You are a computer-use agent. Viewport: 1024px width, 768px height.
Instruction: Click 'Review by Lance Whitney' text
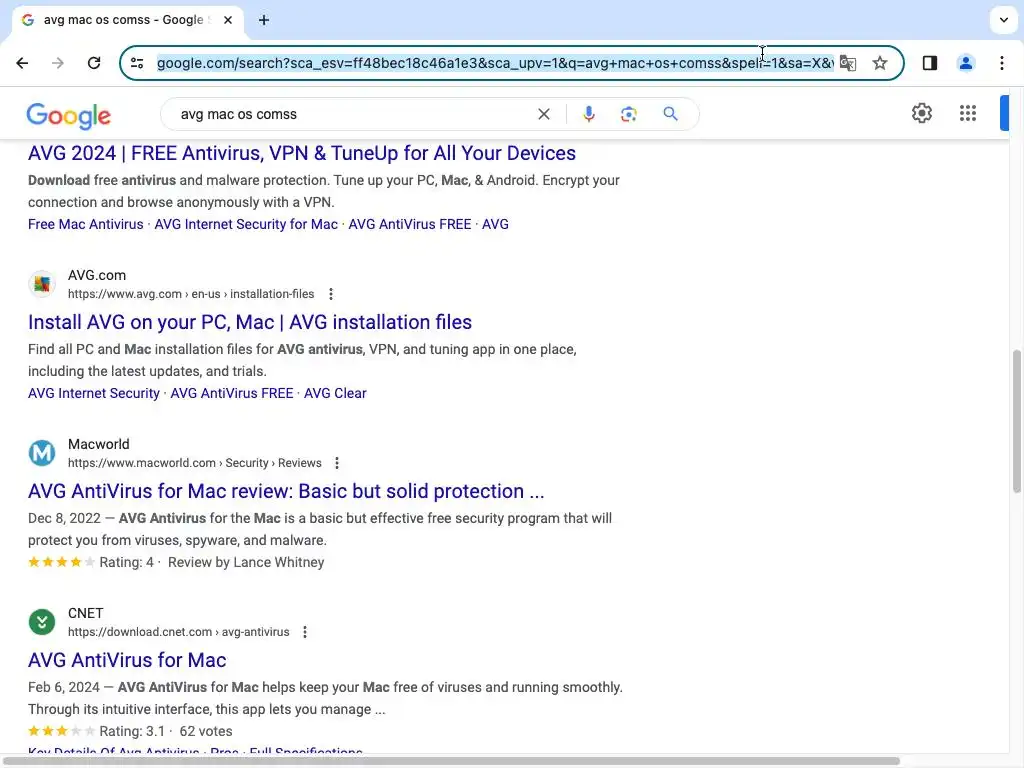click(x=246, y=562)
